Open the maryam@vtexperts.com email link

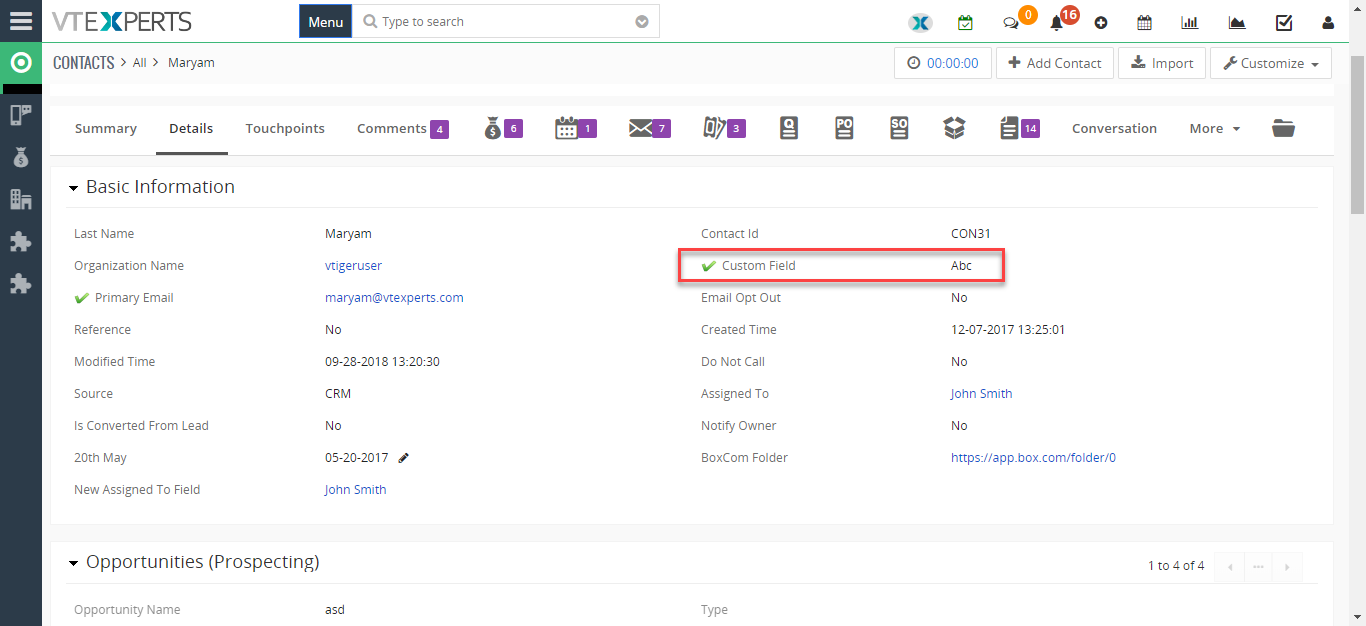[394, 298]
